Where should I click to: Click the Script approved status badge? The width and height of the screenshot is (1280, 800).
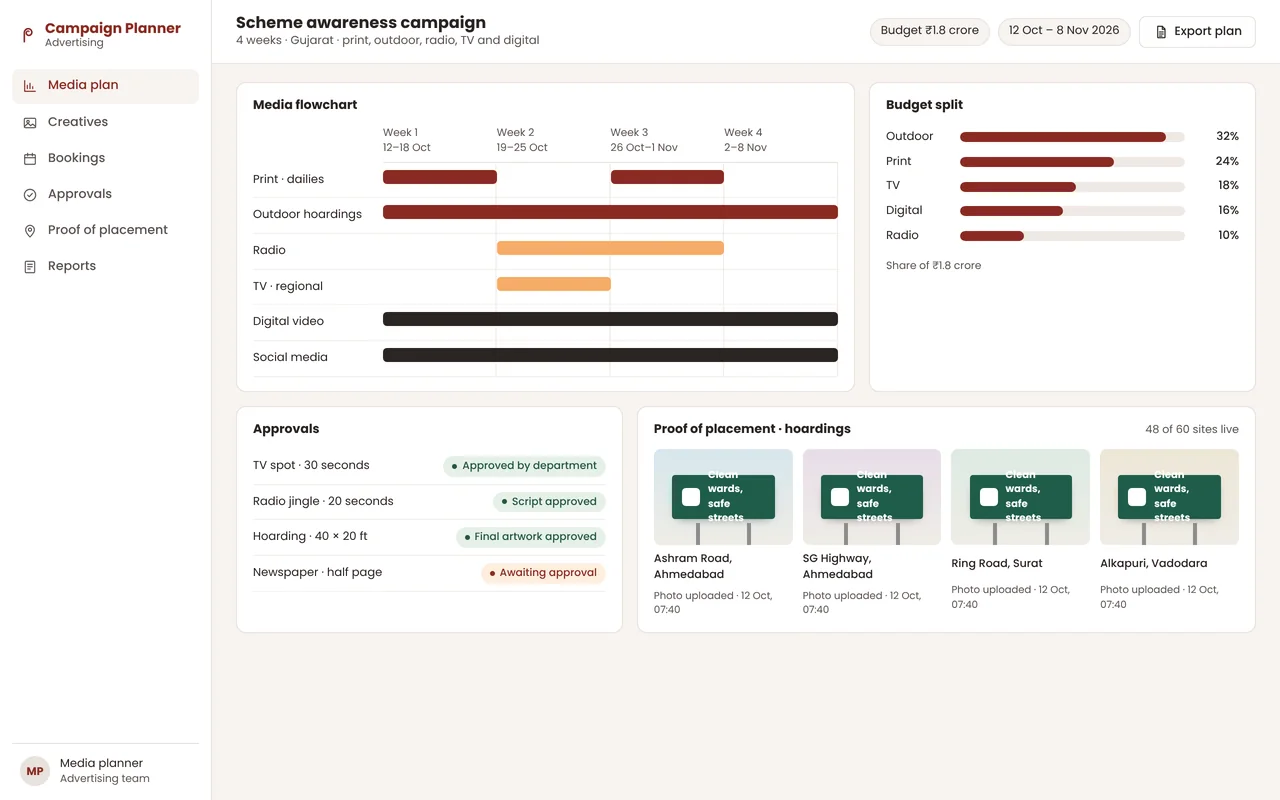pyautogui.click(x=549, y=502)
